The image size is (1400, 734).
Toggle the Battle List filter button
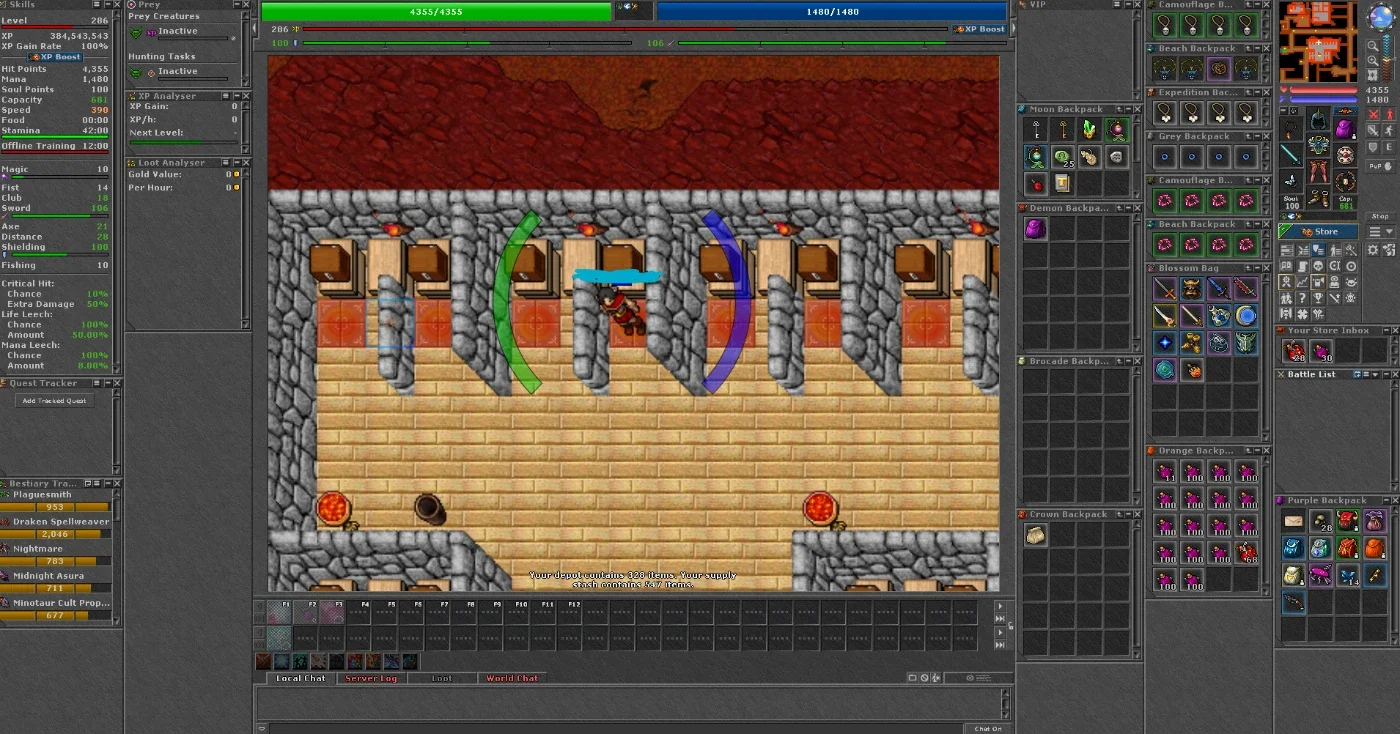click(1357, 374)
